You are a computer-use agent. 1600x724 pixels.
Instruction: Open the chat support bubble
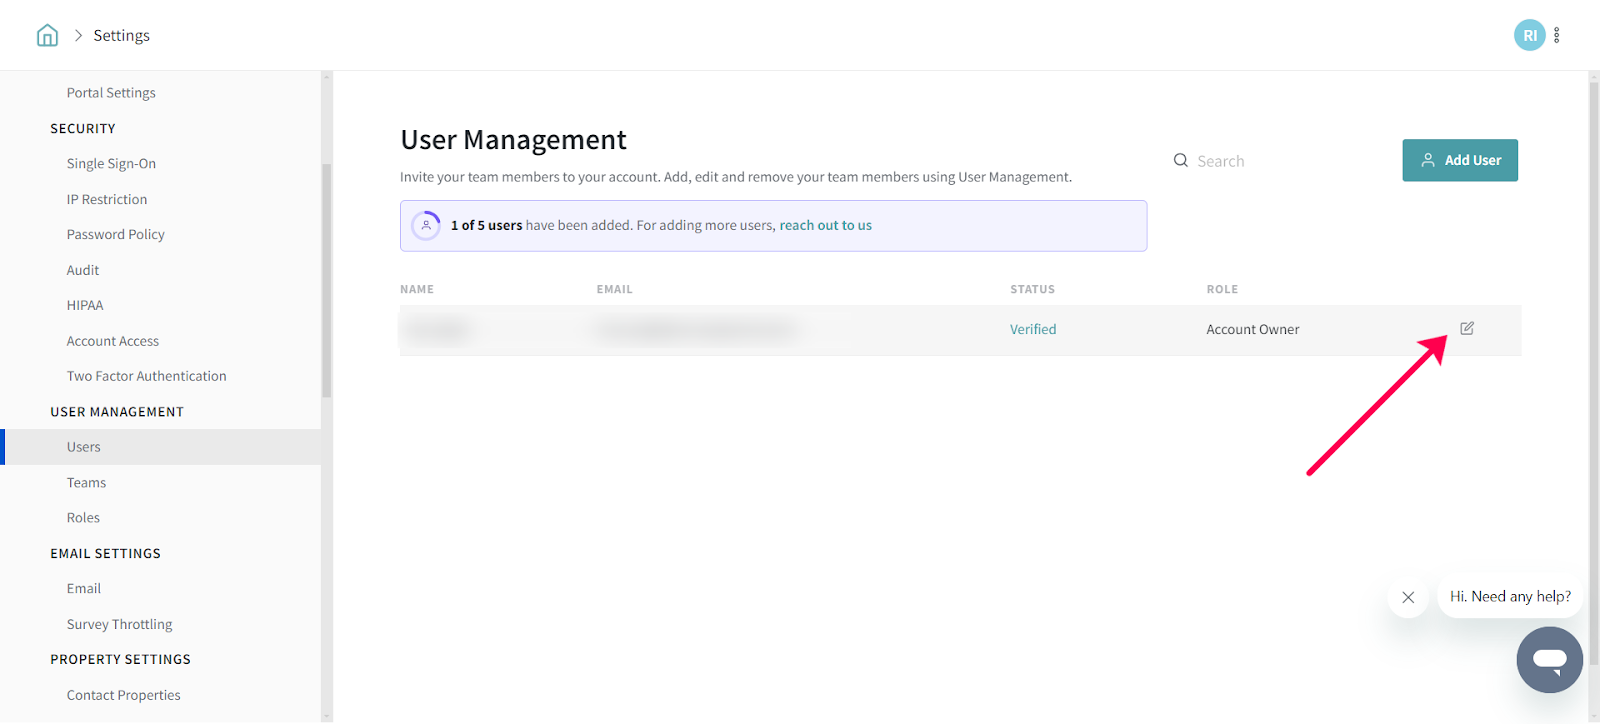click(x=1548, y=660)
